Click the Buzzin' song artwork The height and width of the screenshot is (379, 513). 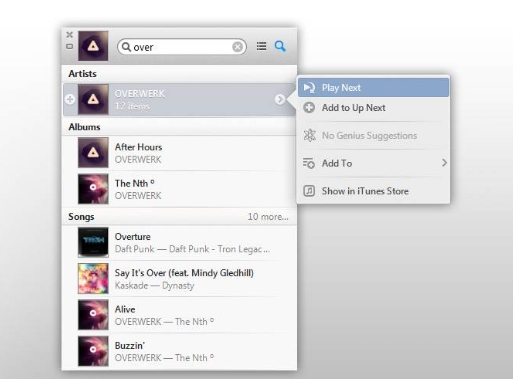pos(93,351)
